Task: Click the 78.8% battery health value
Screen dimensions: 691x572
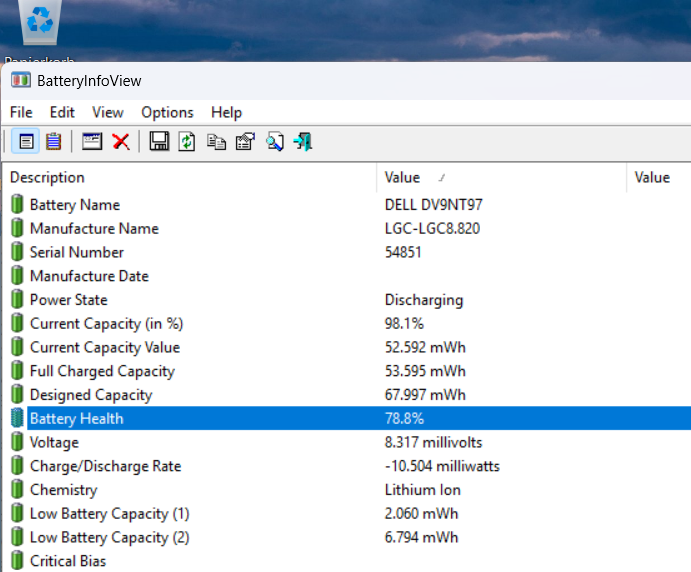Action: tap(404, 418)
